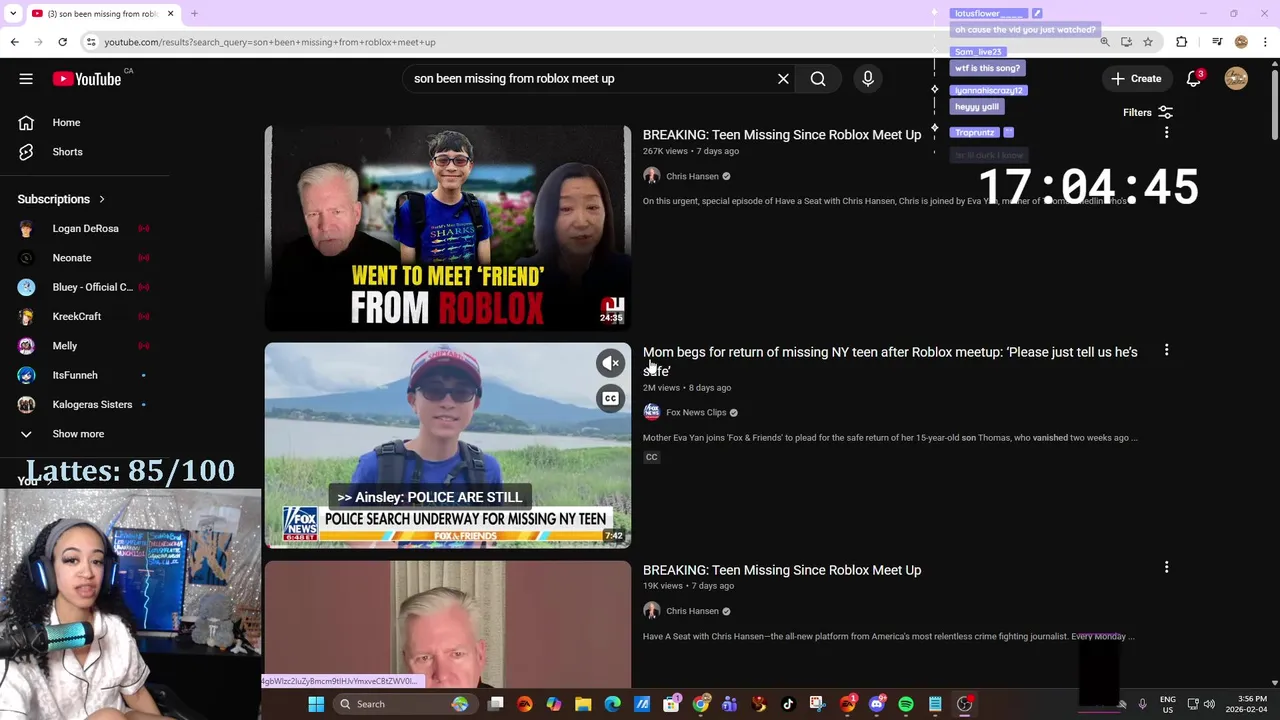Open the Fox & Friends video thumbnail
The height and width of the screenshot is (720, 1280).
[448, 446]
